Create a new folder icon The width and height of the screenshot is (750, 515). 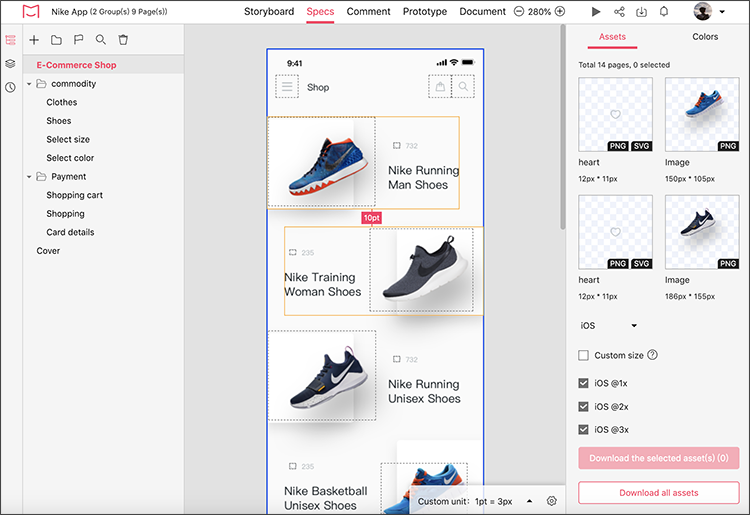[56, 40]
